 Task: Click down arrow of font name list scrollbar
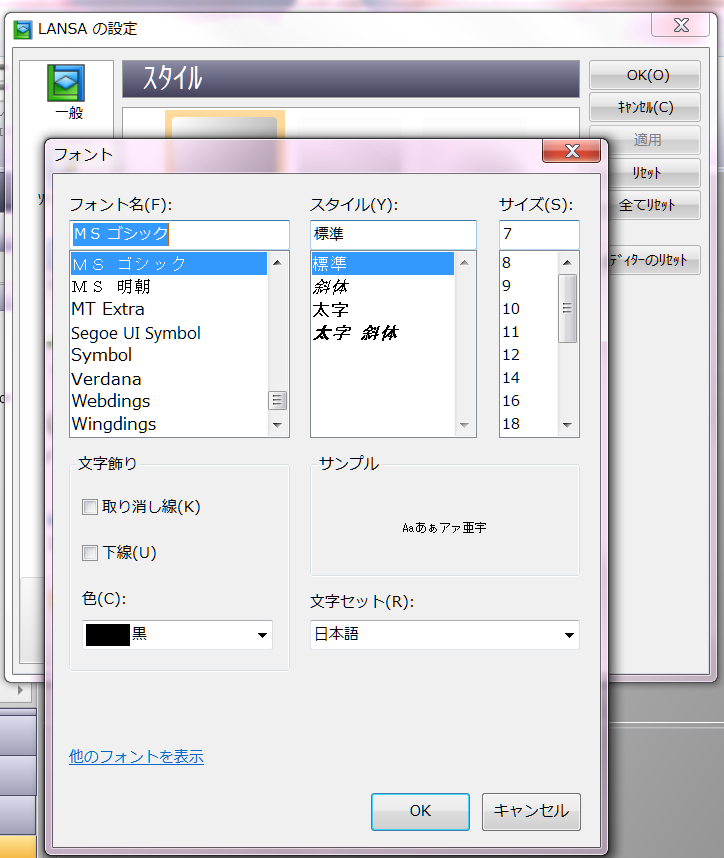[277, 425]
